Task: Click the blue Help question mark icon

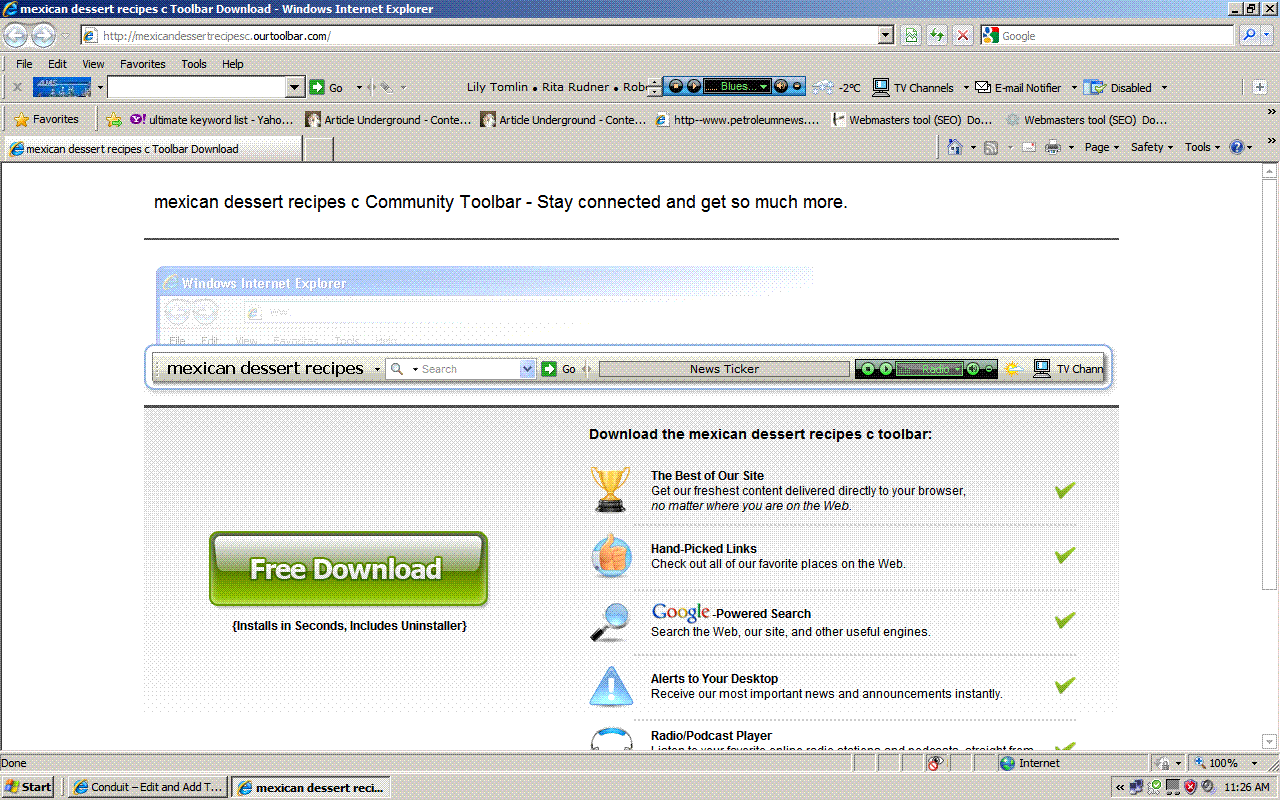Action: point(1237,148)
